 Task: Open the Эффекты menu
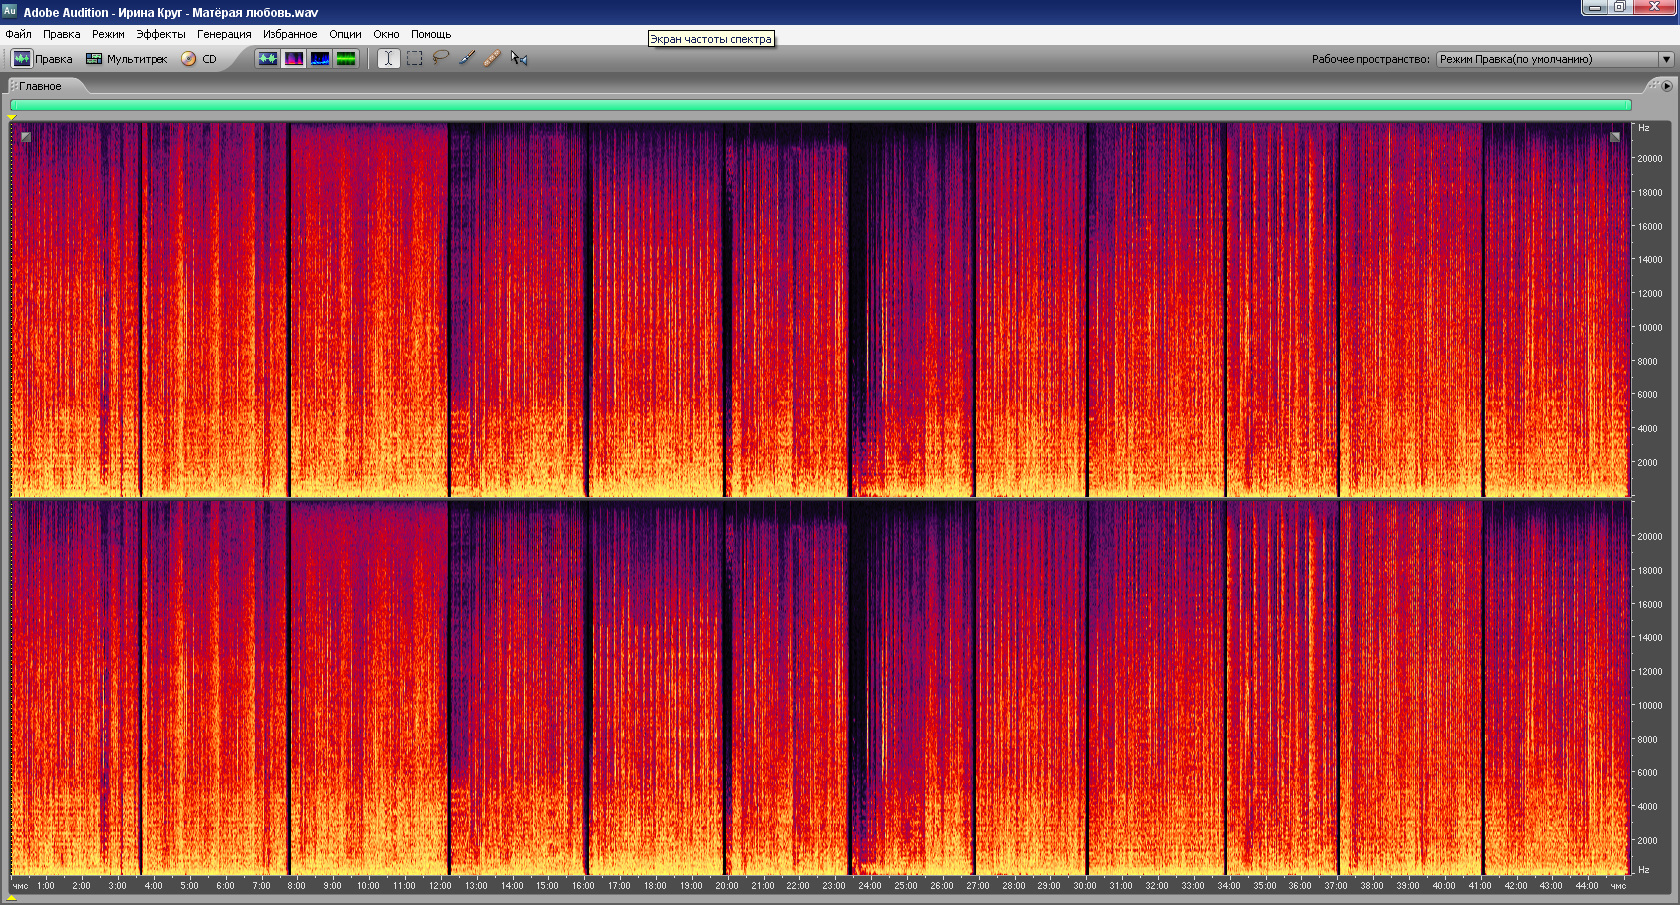pyautogui.click(x=161, y=34)
